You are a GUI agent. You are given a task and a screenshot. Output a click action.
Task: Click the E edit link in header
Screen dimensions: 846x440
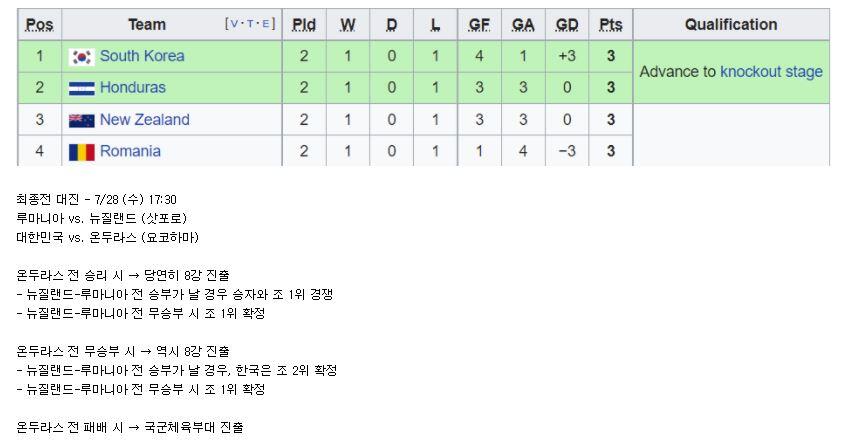[x=265, y=24]
